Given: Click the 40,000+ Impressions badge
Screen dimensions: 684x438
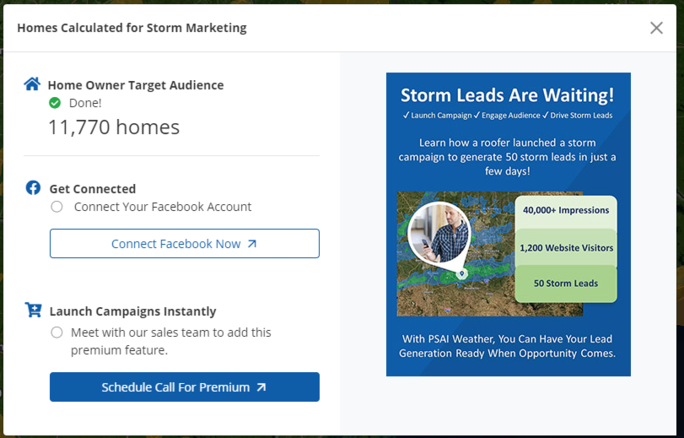Looking at the screenshot, I should click(x=566, y=212).
